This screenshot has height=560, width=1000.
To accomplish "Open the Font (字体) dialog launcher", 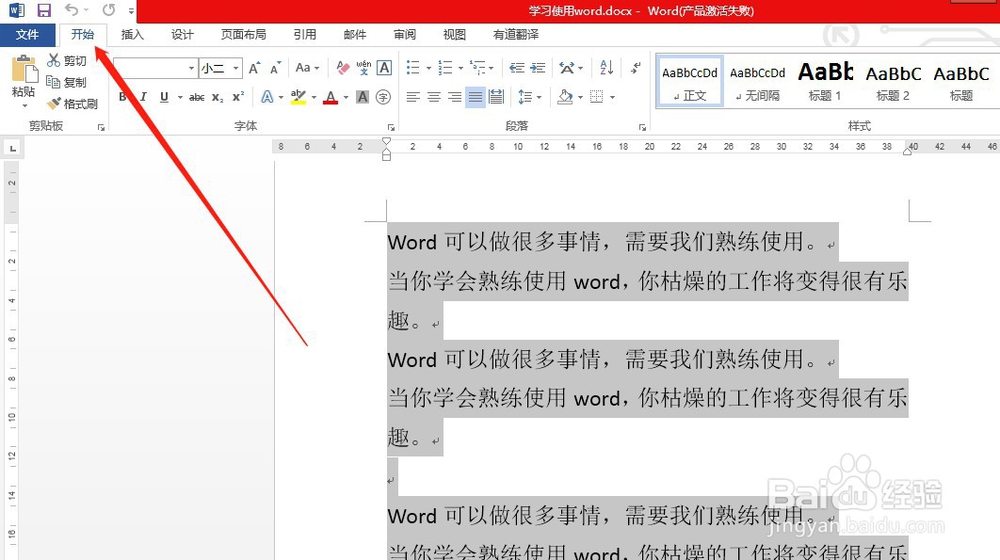I will pos(391,128).
